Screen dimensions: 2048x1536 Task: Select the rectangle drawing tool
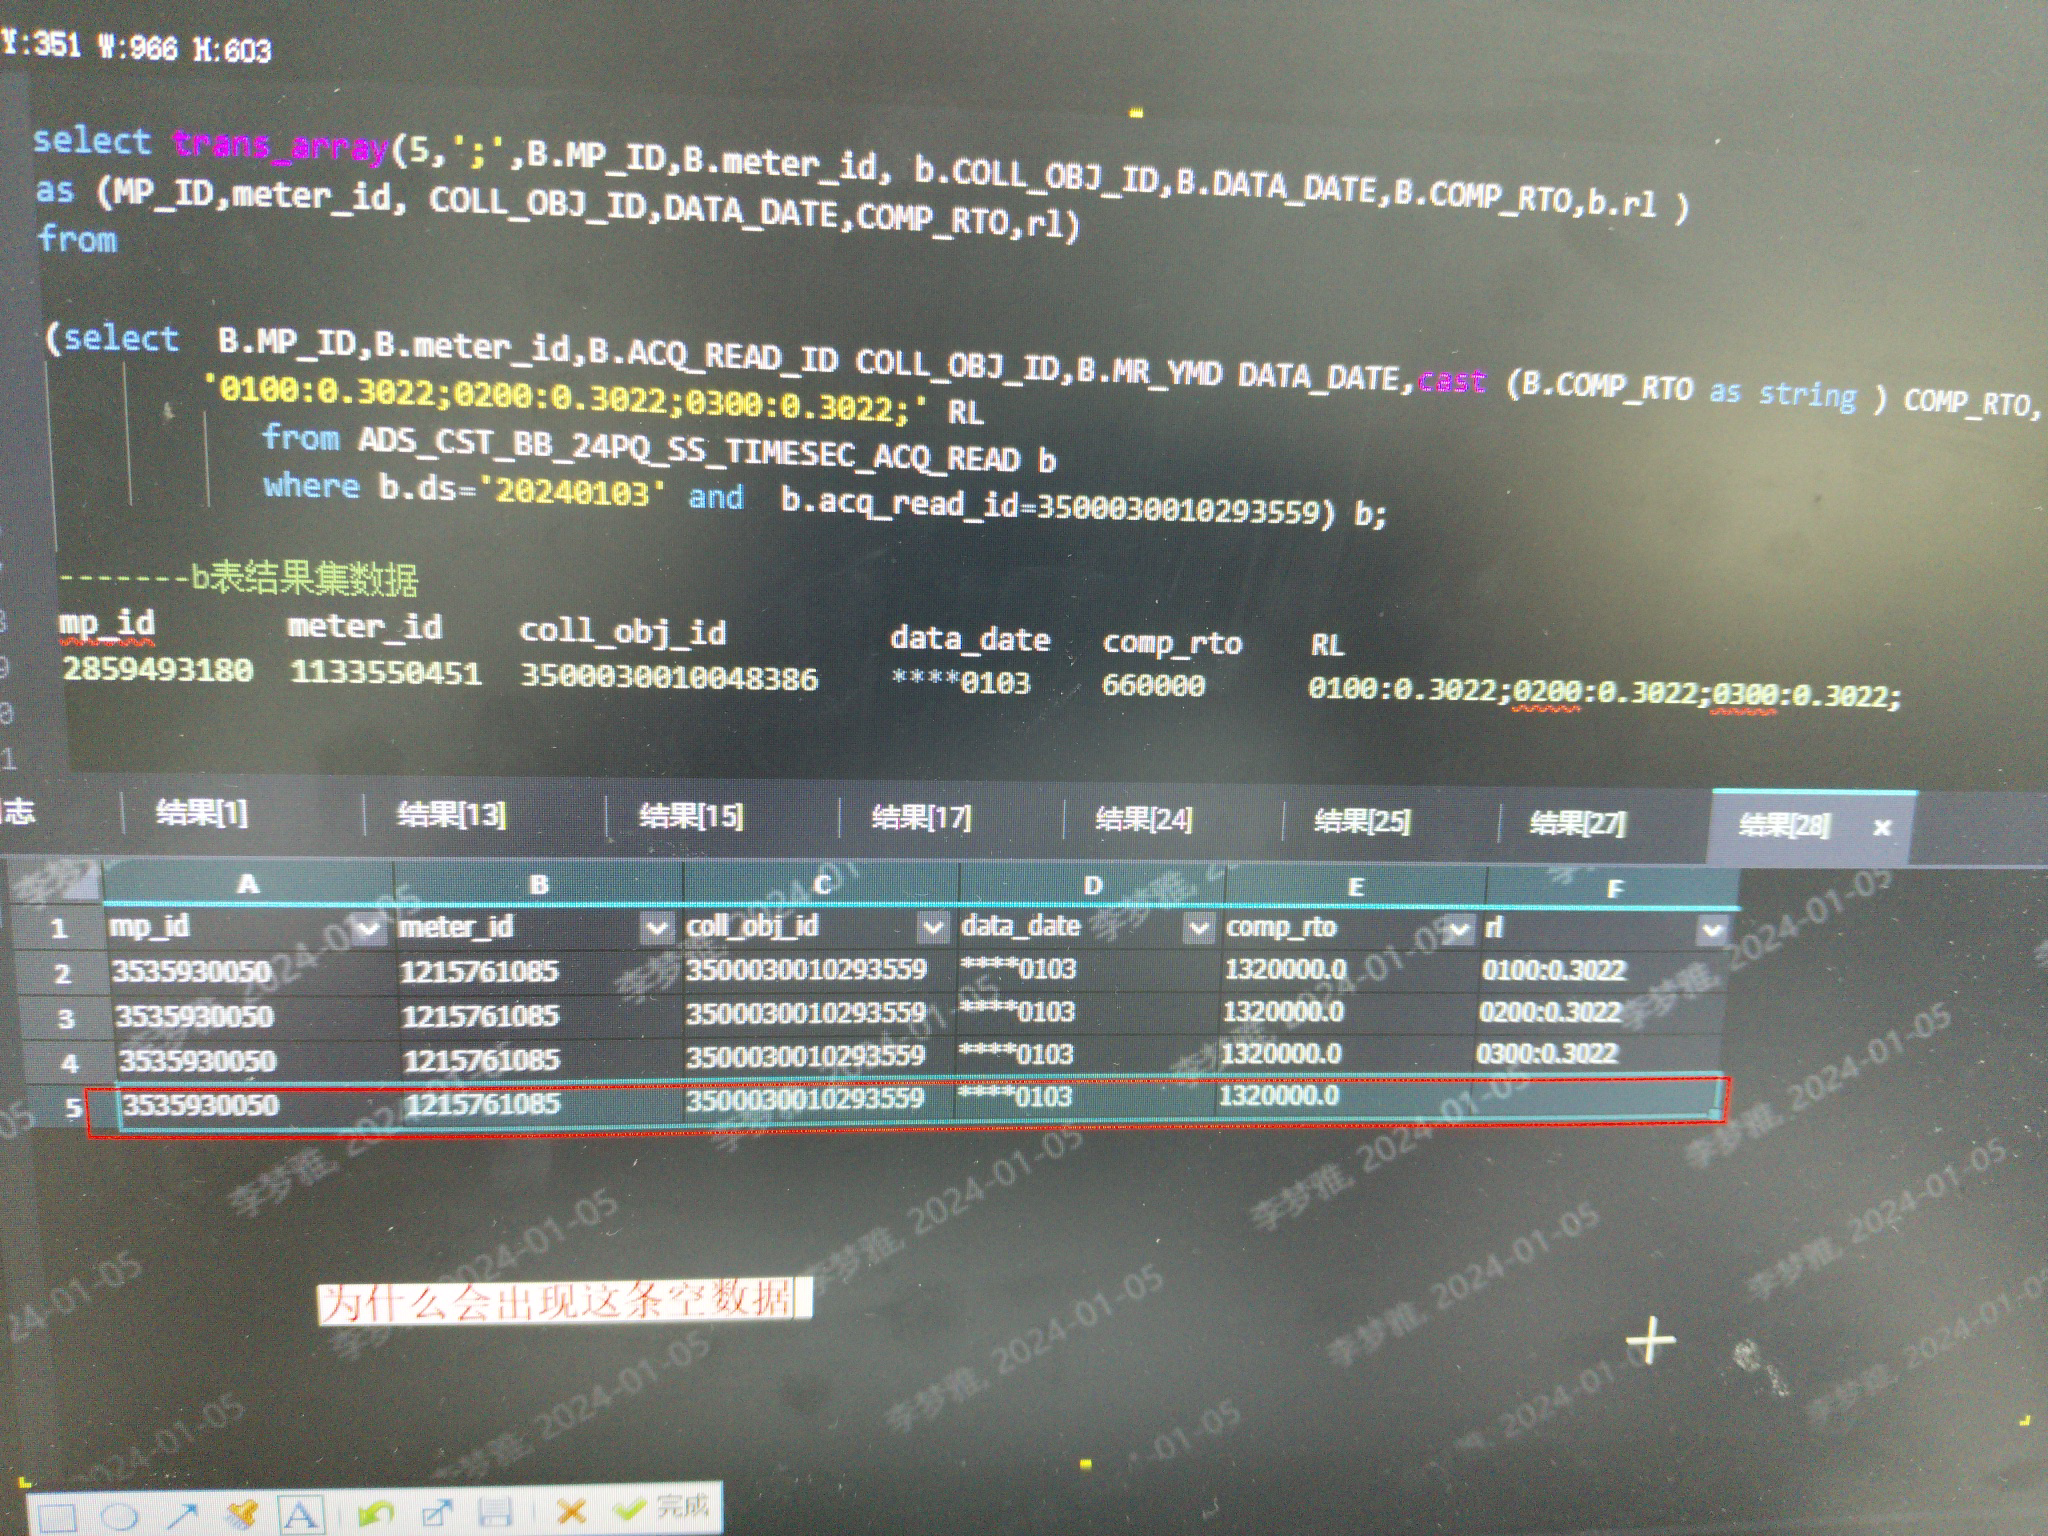tap(59, 1517)
